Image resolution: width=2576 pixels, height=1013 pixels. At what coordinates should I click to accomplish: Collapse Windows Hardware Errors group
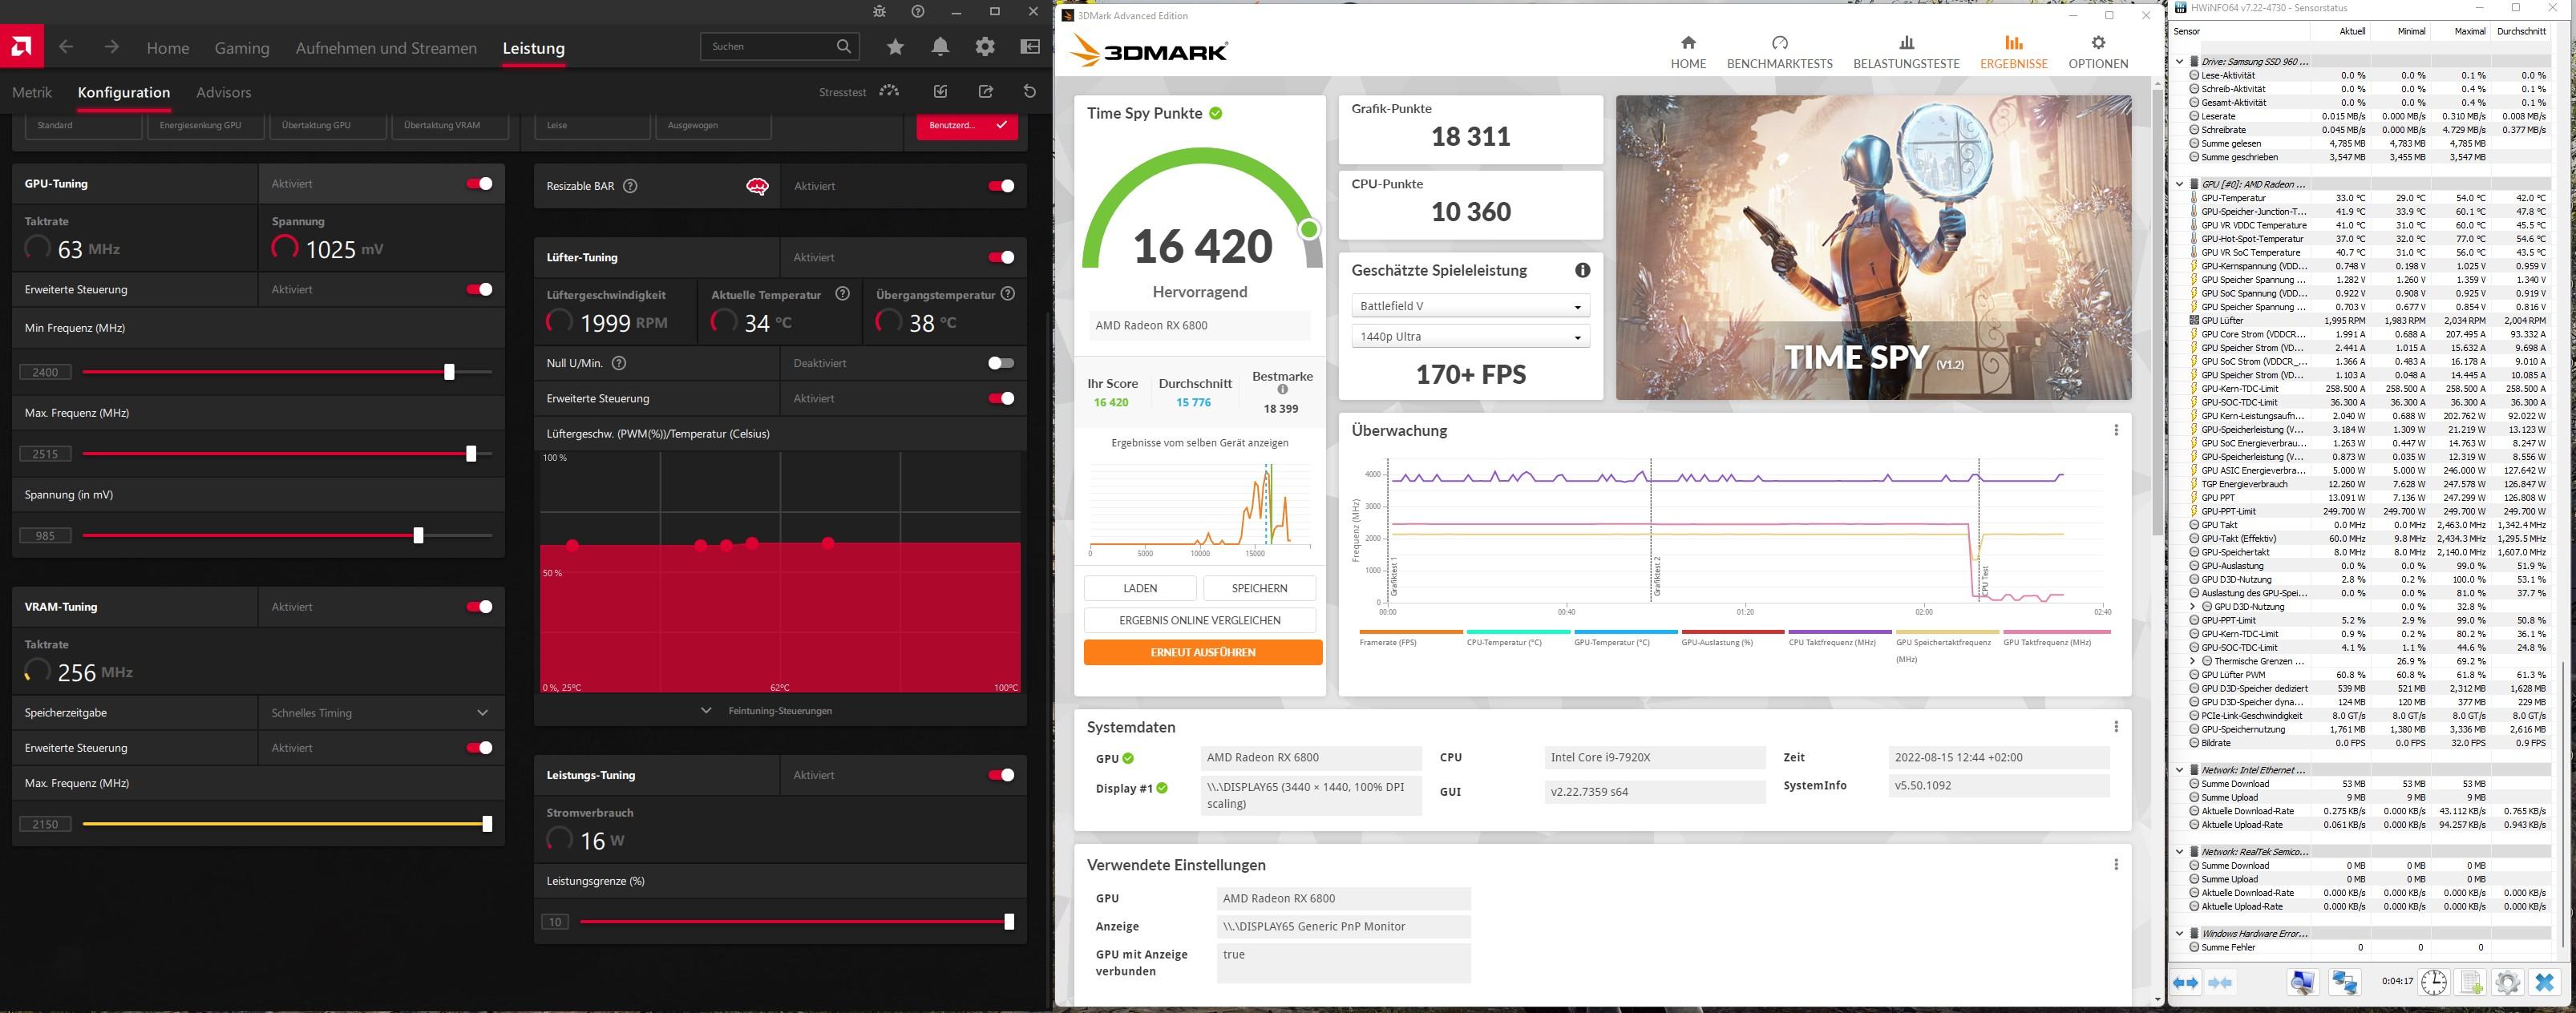[x=2180, y=934]
